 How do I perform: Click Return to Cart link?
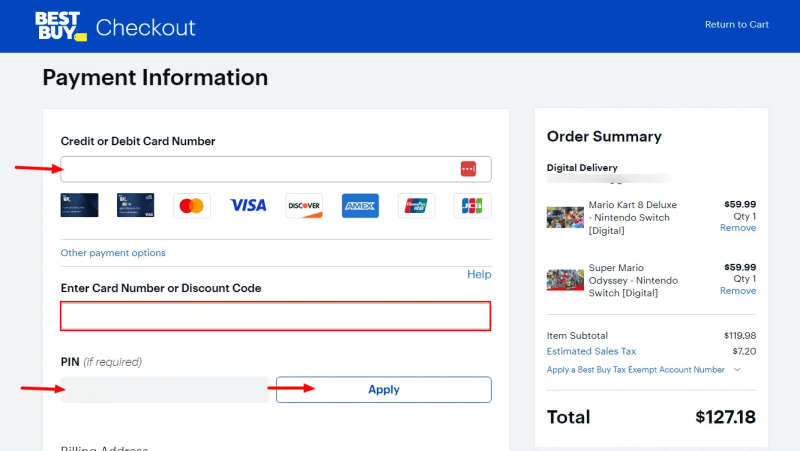[736, 24]
